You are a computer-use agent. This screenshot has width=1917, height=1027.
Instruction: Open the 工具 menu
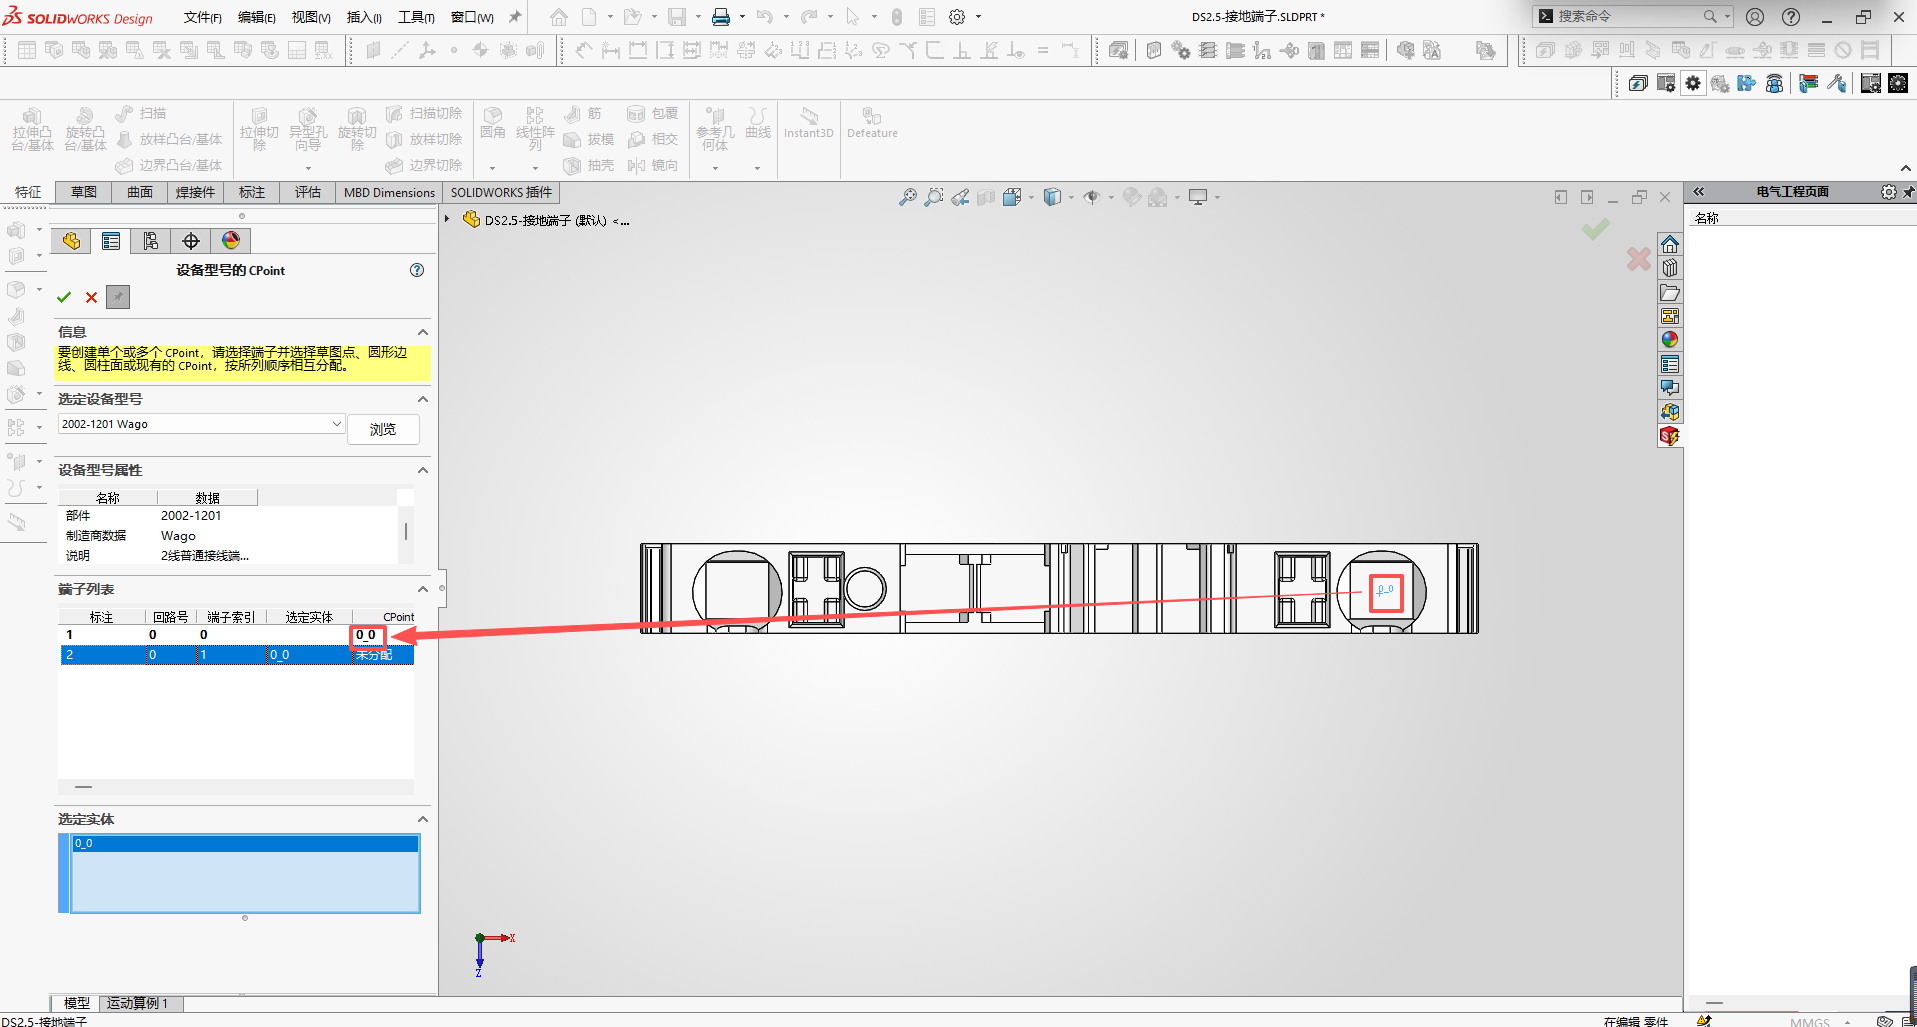pyautogui.click(x=416, y=17)
